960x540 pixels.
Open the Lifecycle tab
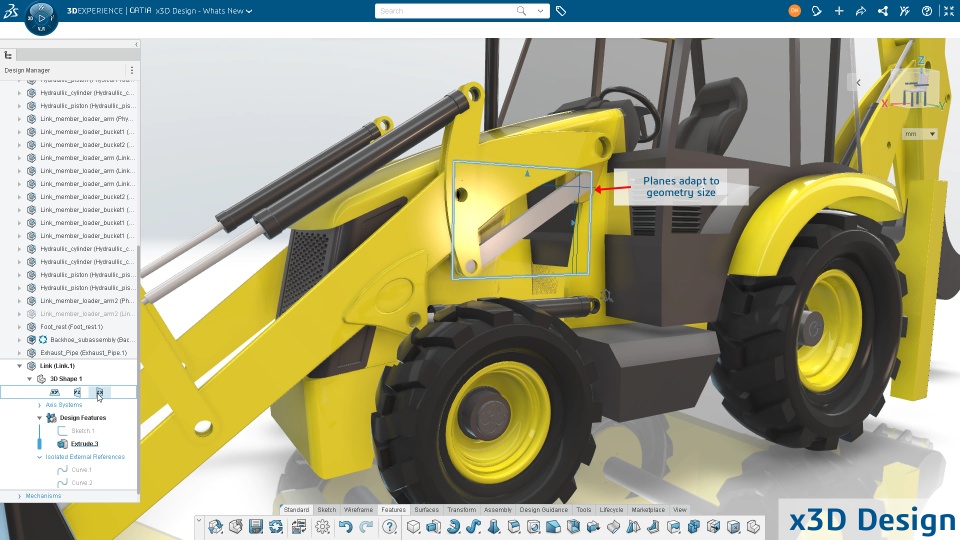[611, 509]
